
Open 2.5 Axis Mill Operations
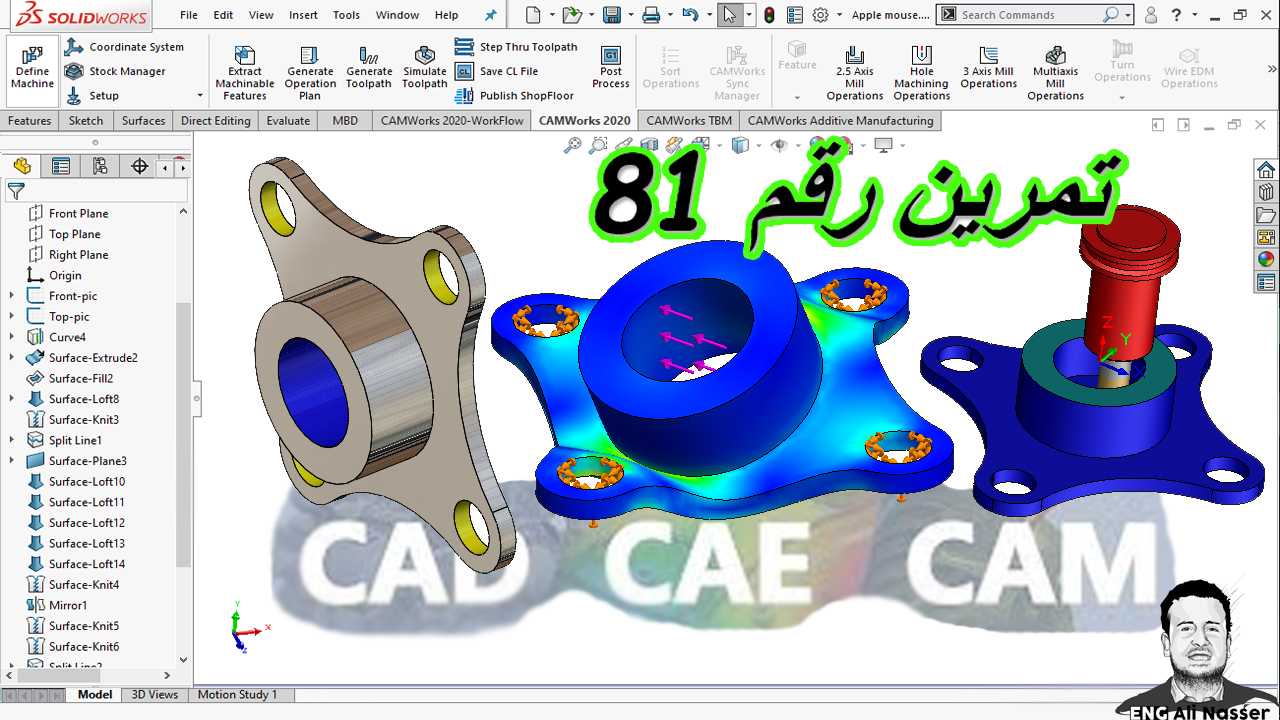[854, 73]
